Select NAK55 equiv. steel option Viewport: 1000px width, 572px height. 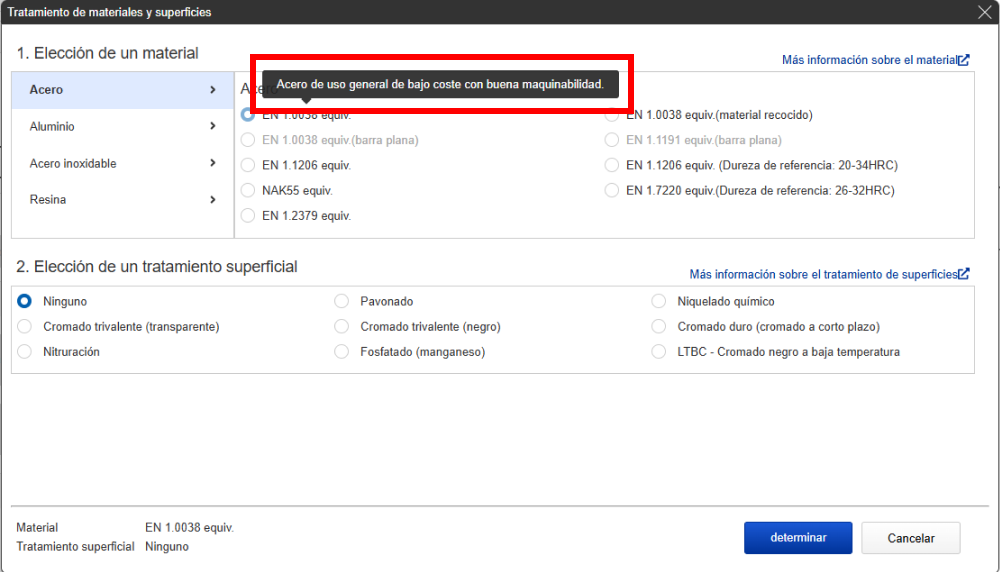tap(248, 190)
